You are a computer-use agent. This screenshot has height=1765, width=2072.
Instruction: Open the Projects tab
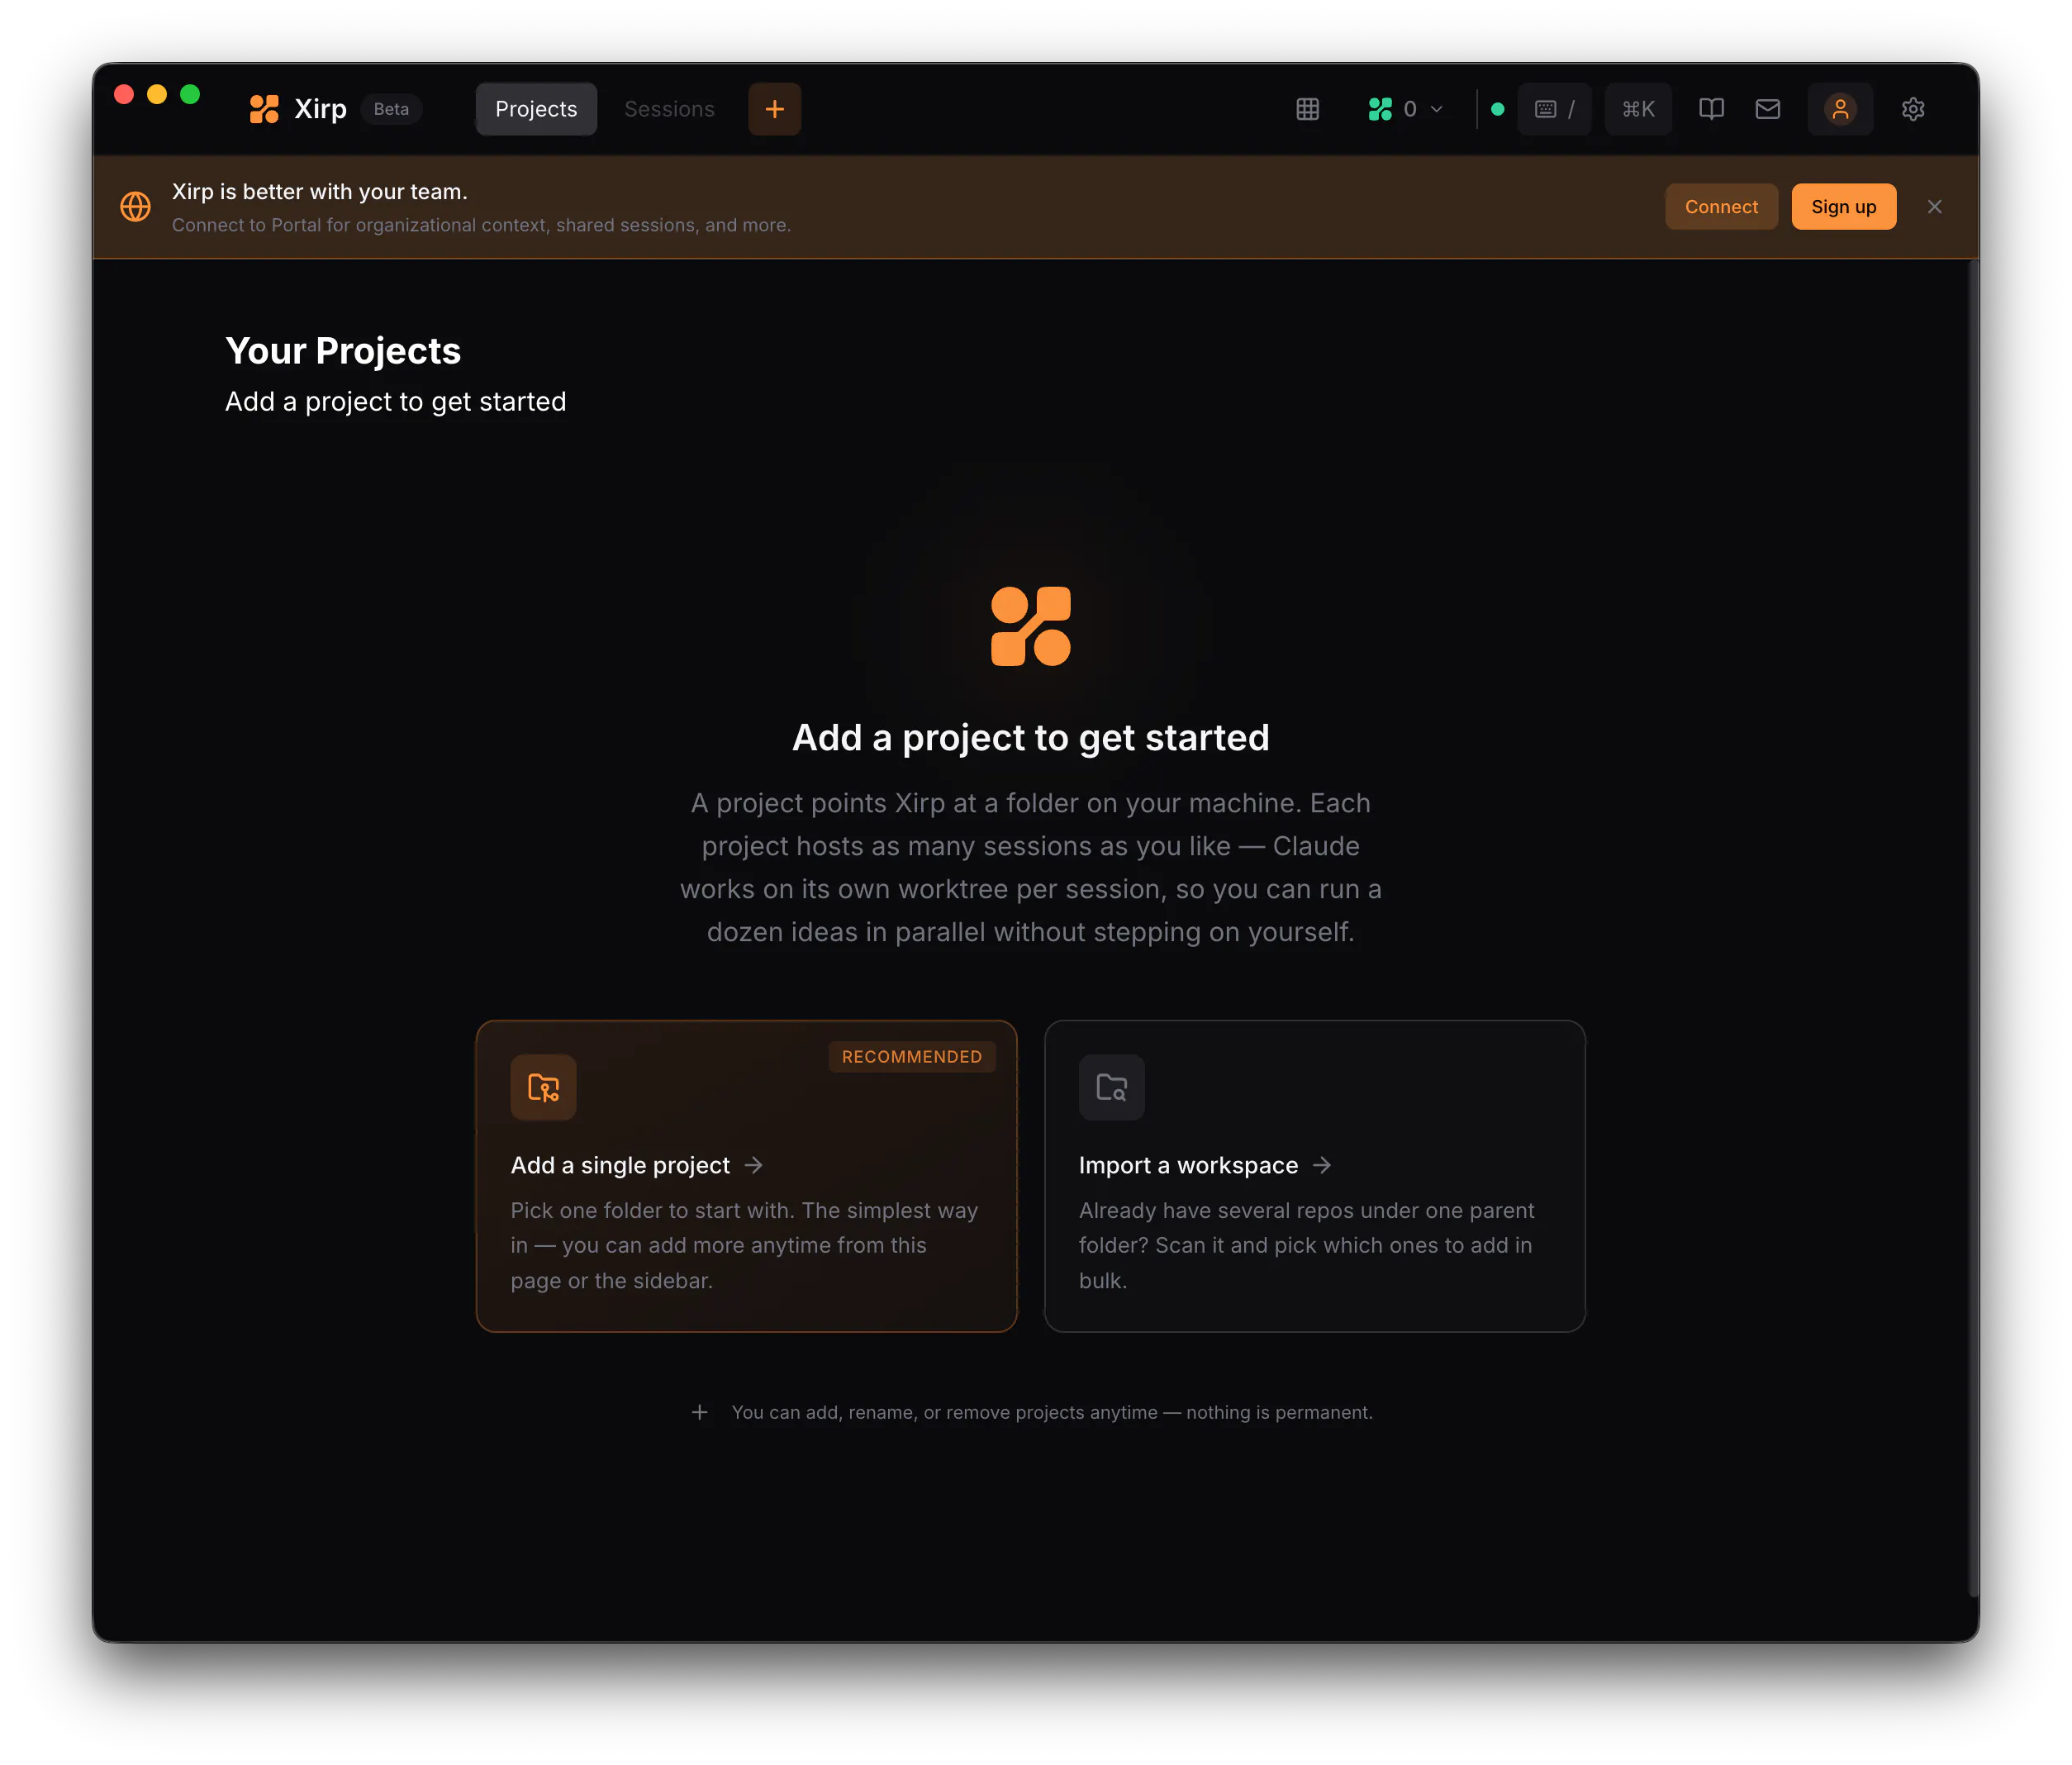[536, 109]
